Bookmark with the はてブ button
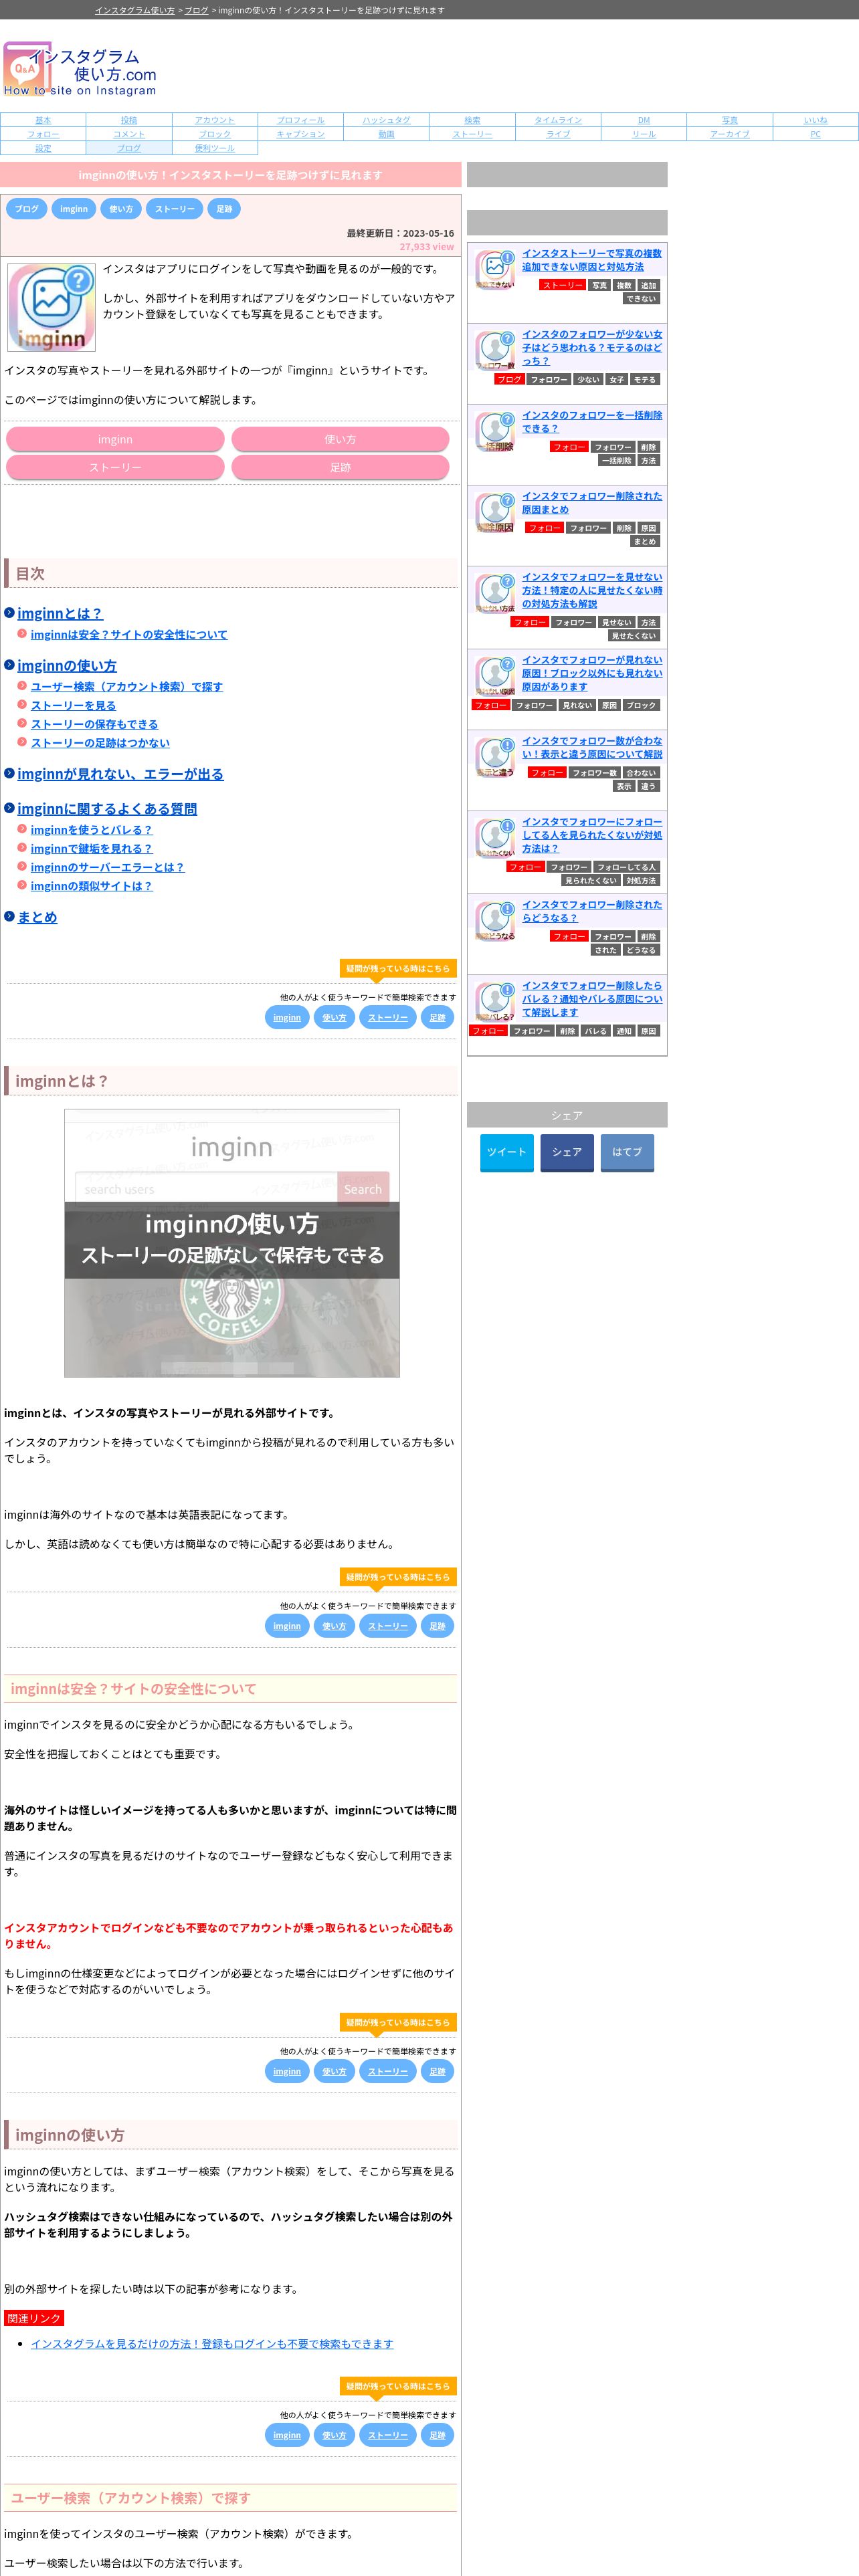This screenshot has width=859, height=2576. tap(627, 1152)
